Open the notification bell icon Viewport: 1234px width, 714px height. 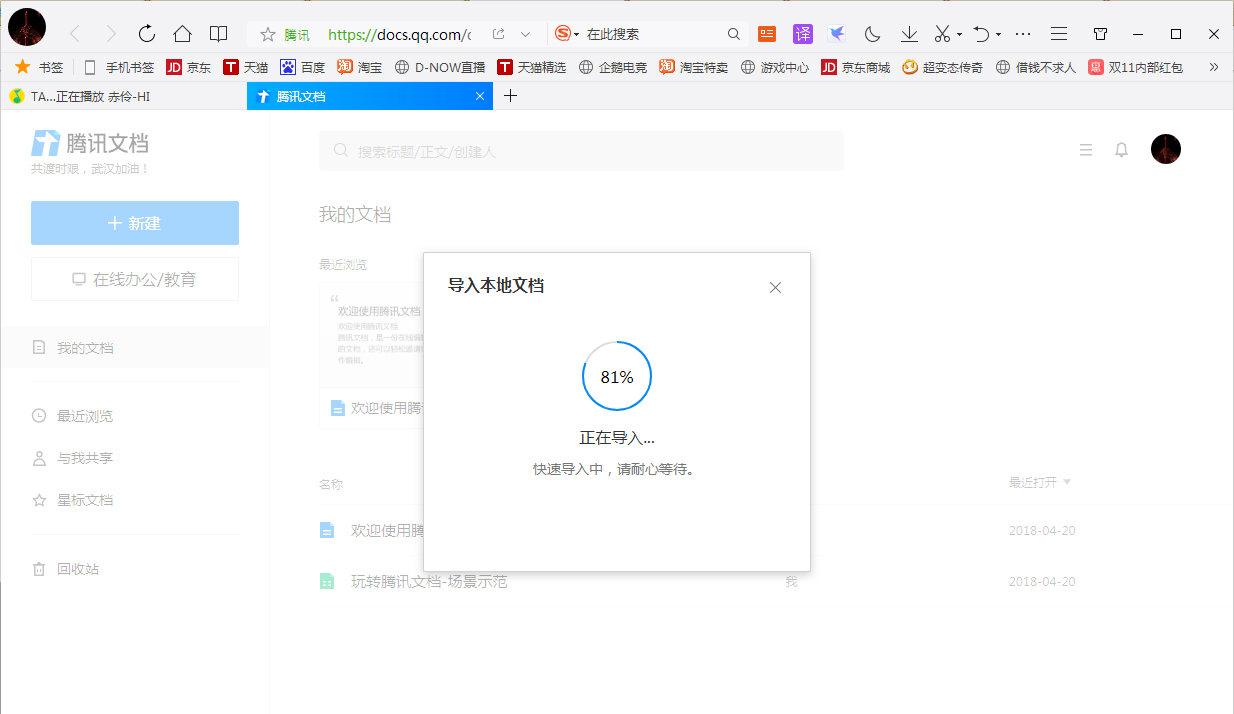coord(1121,149)
